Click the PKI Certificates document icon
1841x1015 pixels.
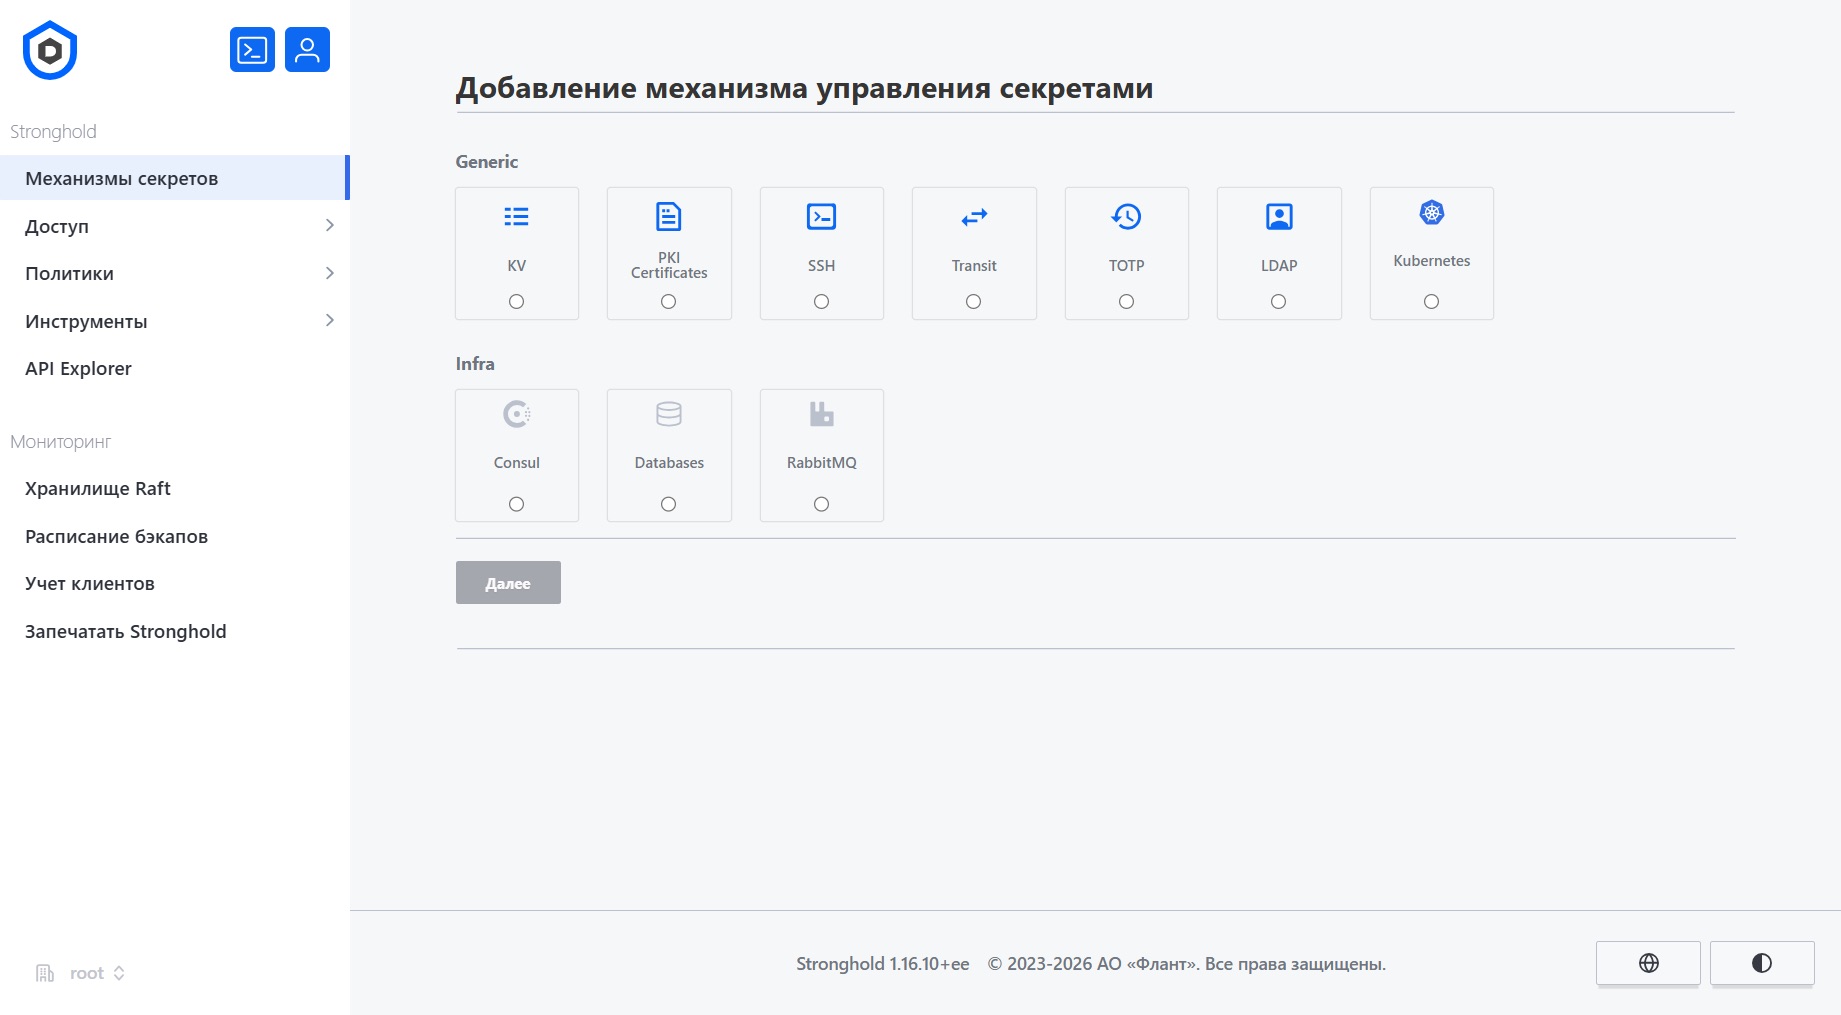click(x=669, y=216)
